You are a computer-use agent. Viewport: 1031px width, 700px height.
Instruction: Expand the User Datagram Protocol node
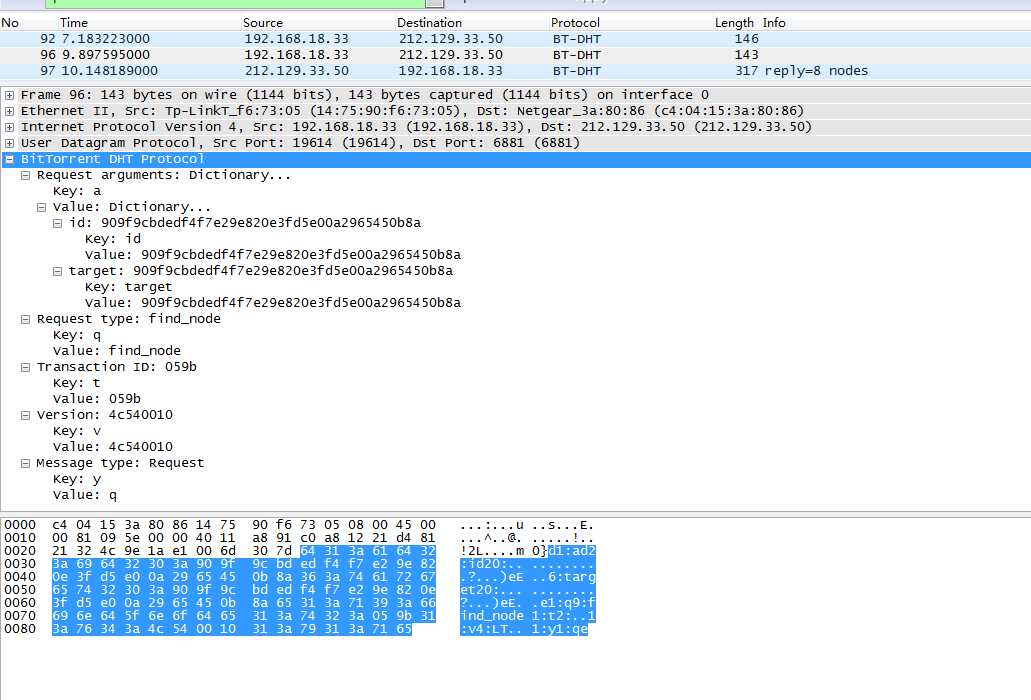click(x=9, y=143)
